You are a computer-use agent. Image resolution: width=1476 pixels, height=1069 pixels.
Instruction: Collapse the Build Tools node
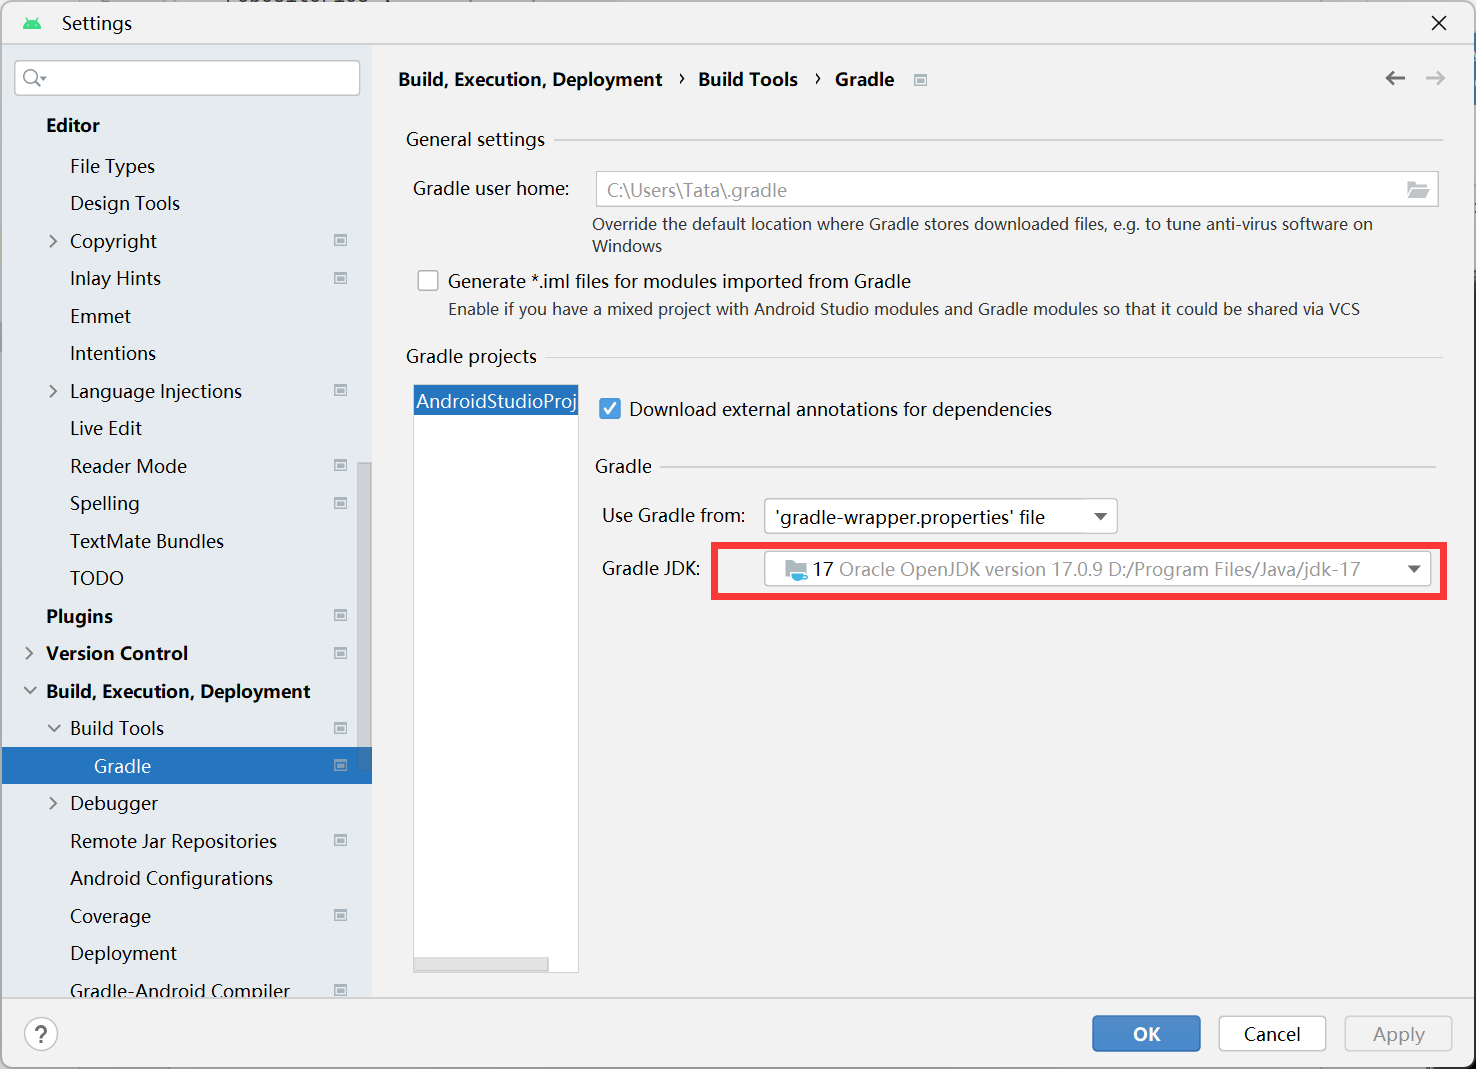[x=54, y=728]
